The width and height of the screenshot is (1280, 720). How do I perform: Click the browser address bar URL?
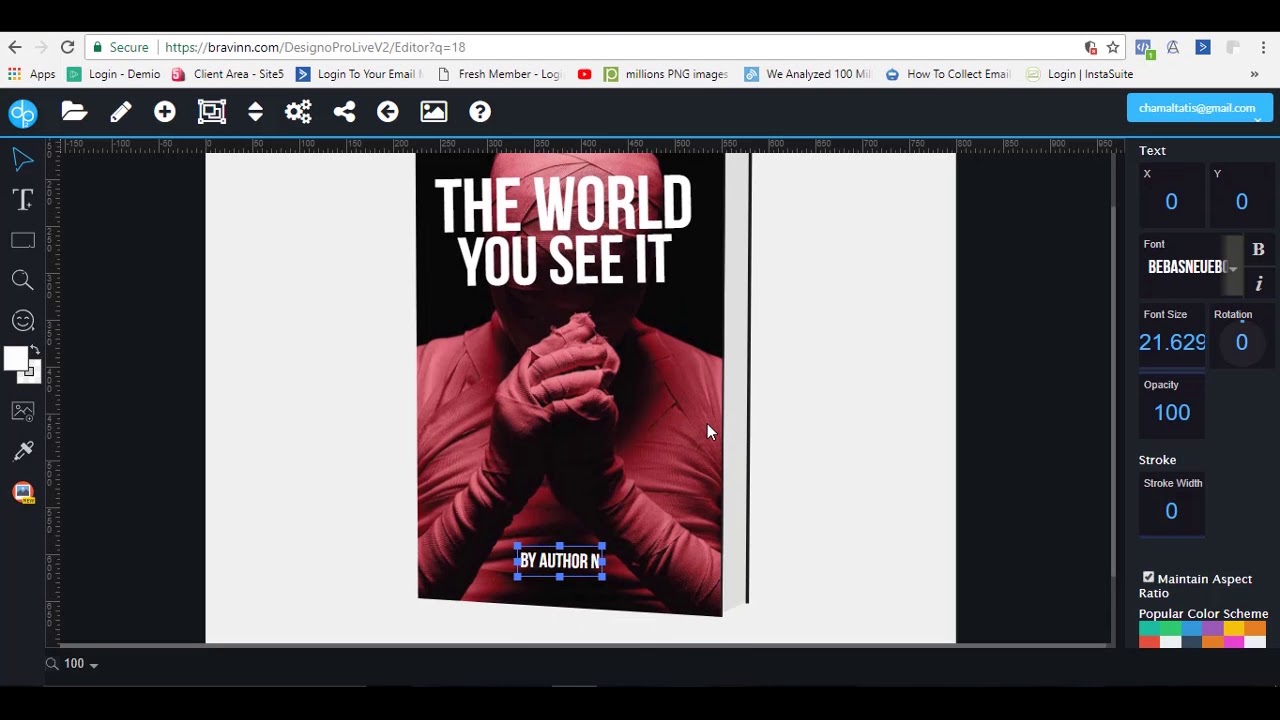(315, 47)
